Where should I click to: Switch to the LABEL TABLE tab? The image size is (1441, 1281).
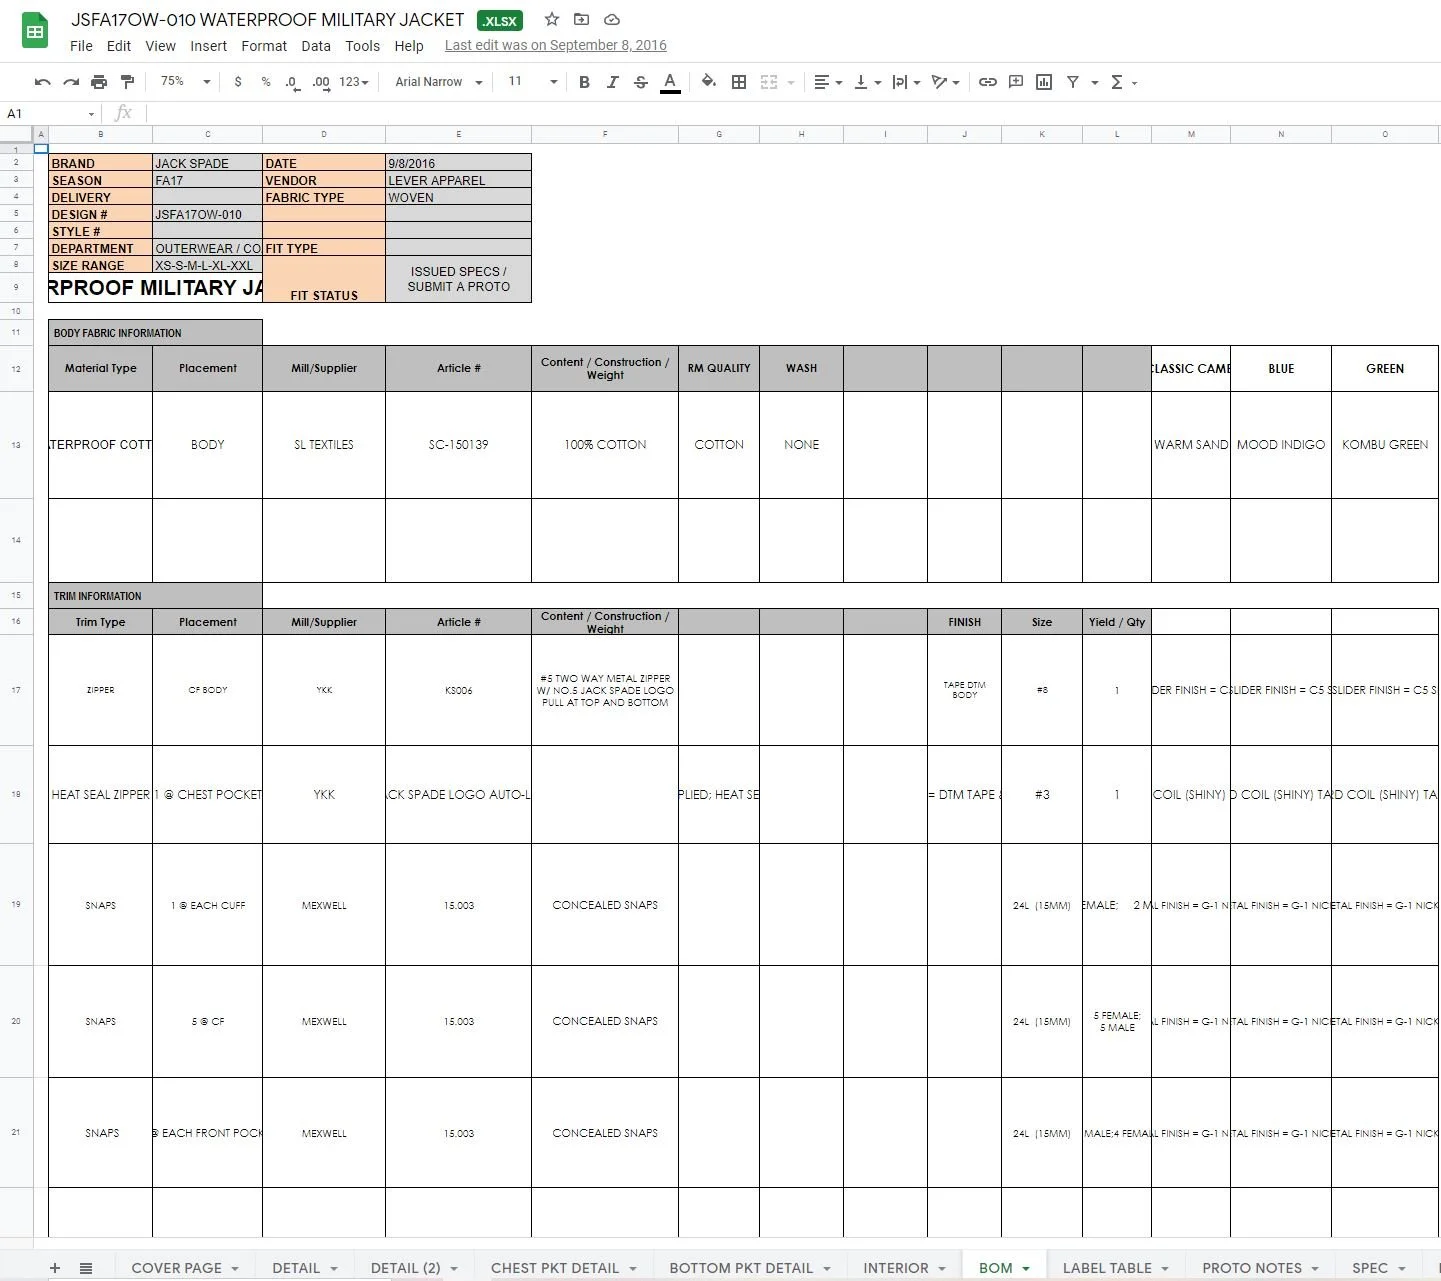coord(1115,1267)
